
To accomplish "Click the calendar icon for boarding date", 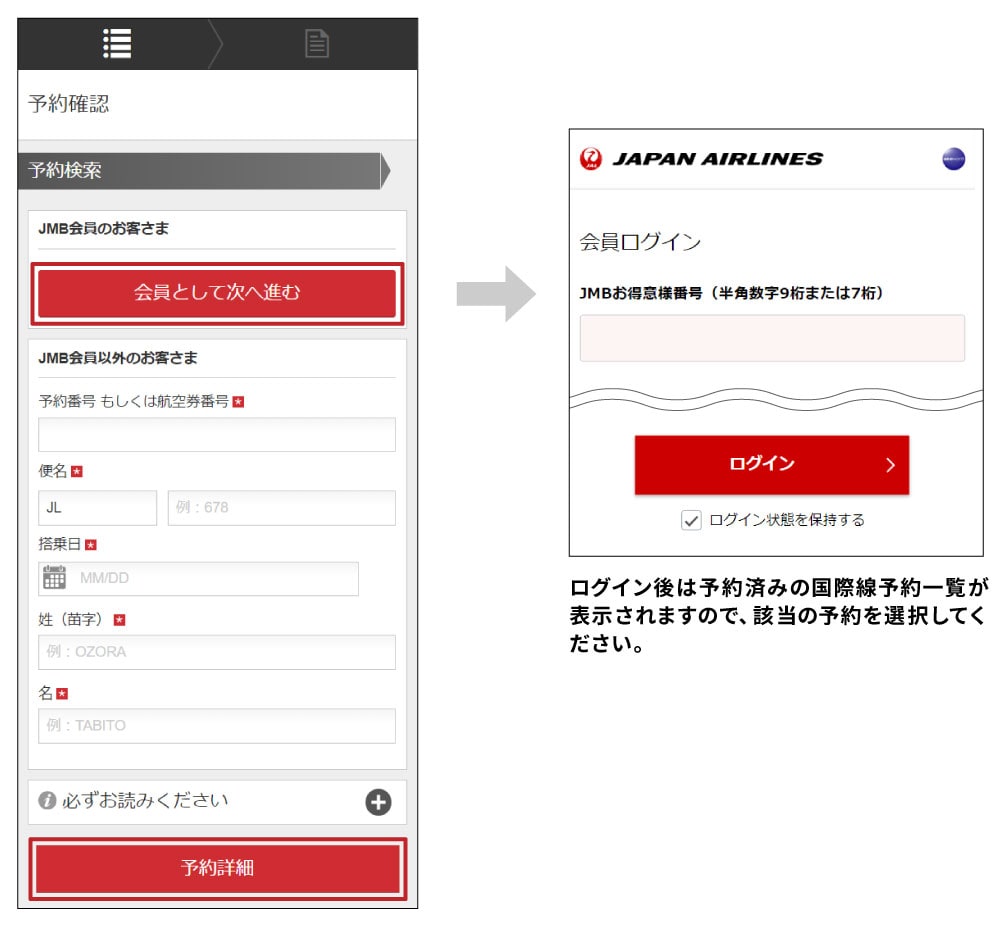I will click(x=54, y=578).
